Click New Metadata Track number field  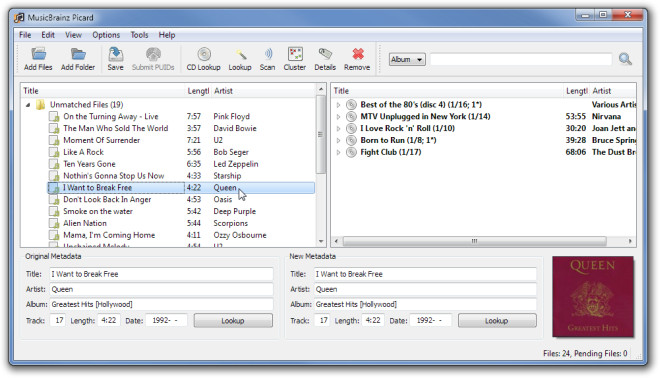(x=322, y=321)
